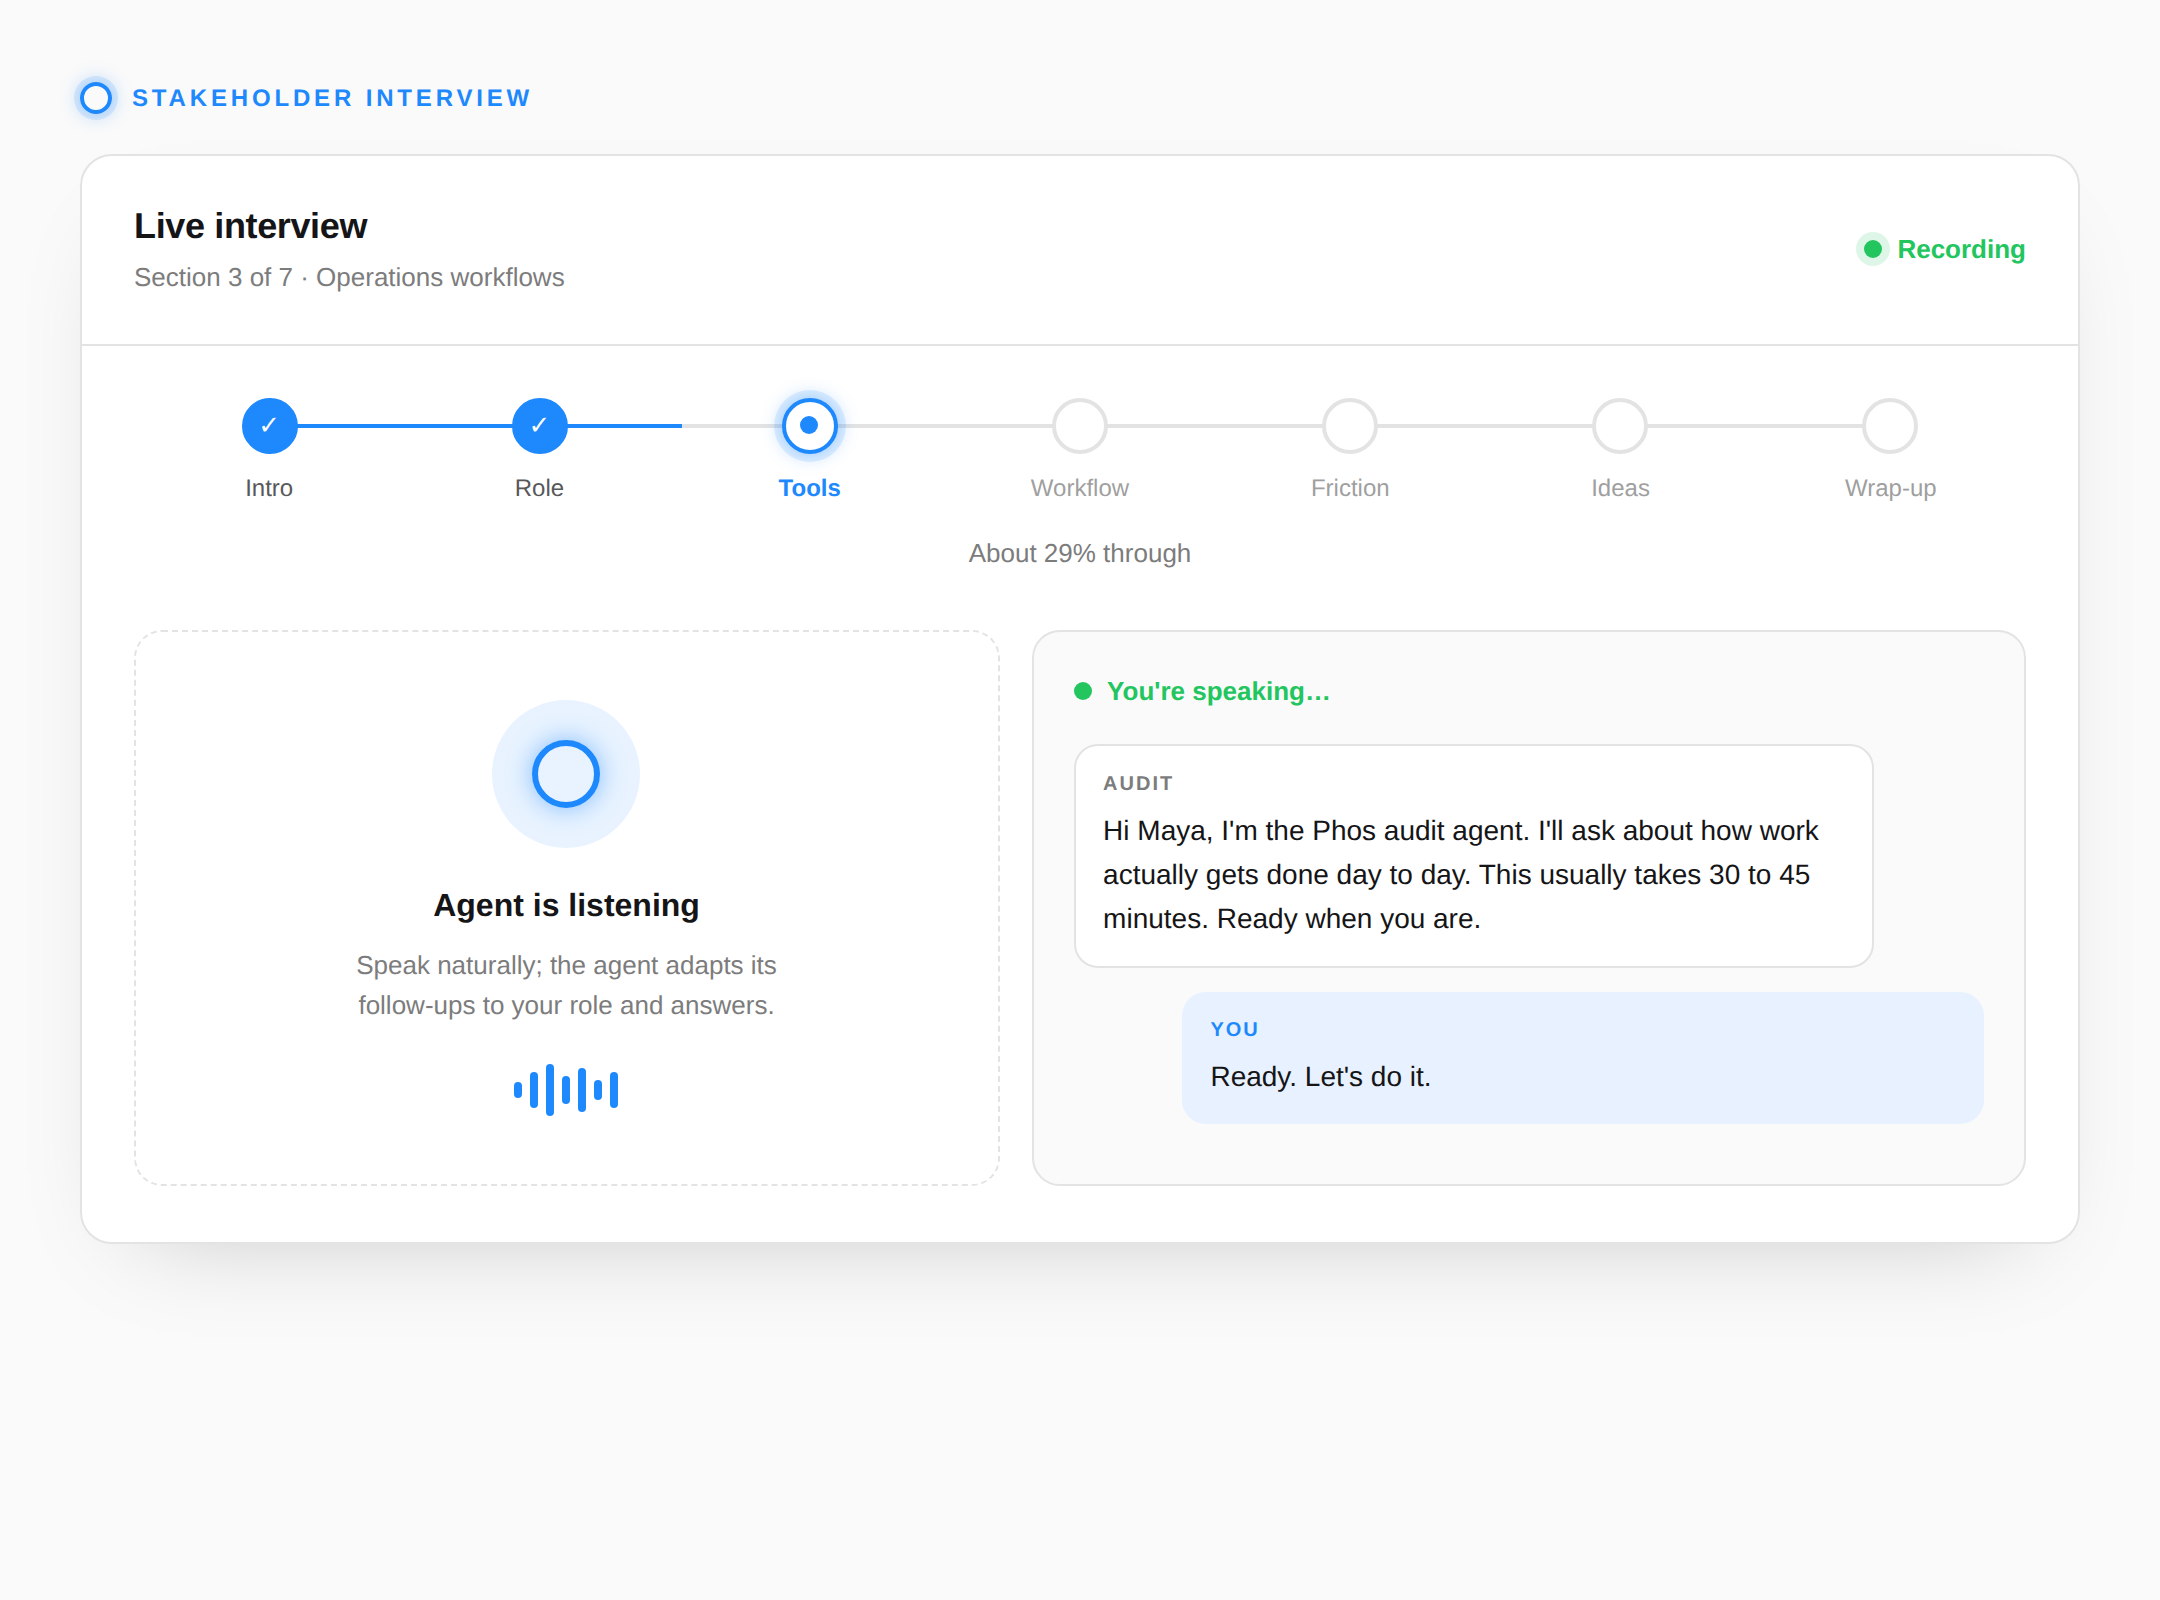This screenshot has width=2160, height=1600.
Task: Click the Ideas step label
Action: [x=1620, y=488]
